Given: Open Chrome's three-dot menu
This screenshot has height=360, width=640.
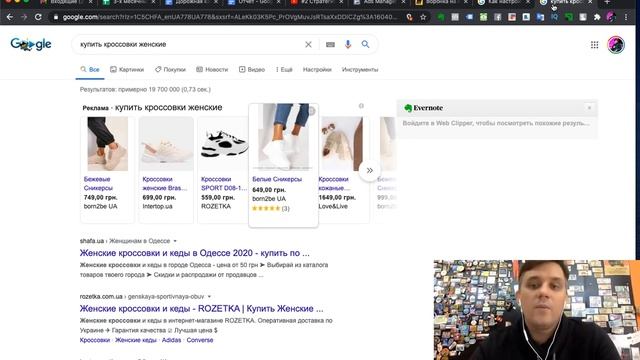Looking at the screenshot, I should pyautogui.click(x=626, y=17).
